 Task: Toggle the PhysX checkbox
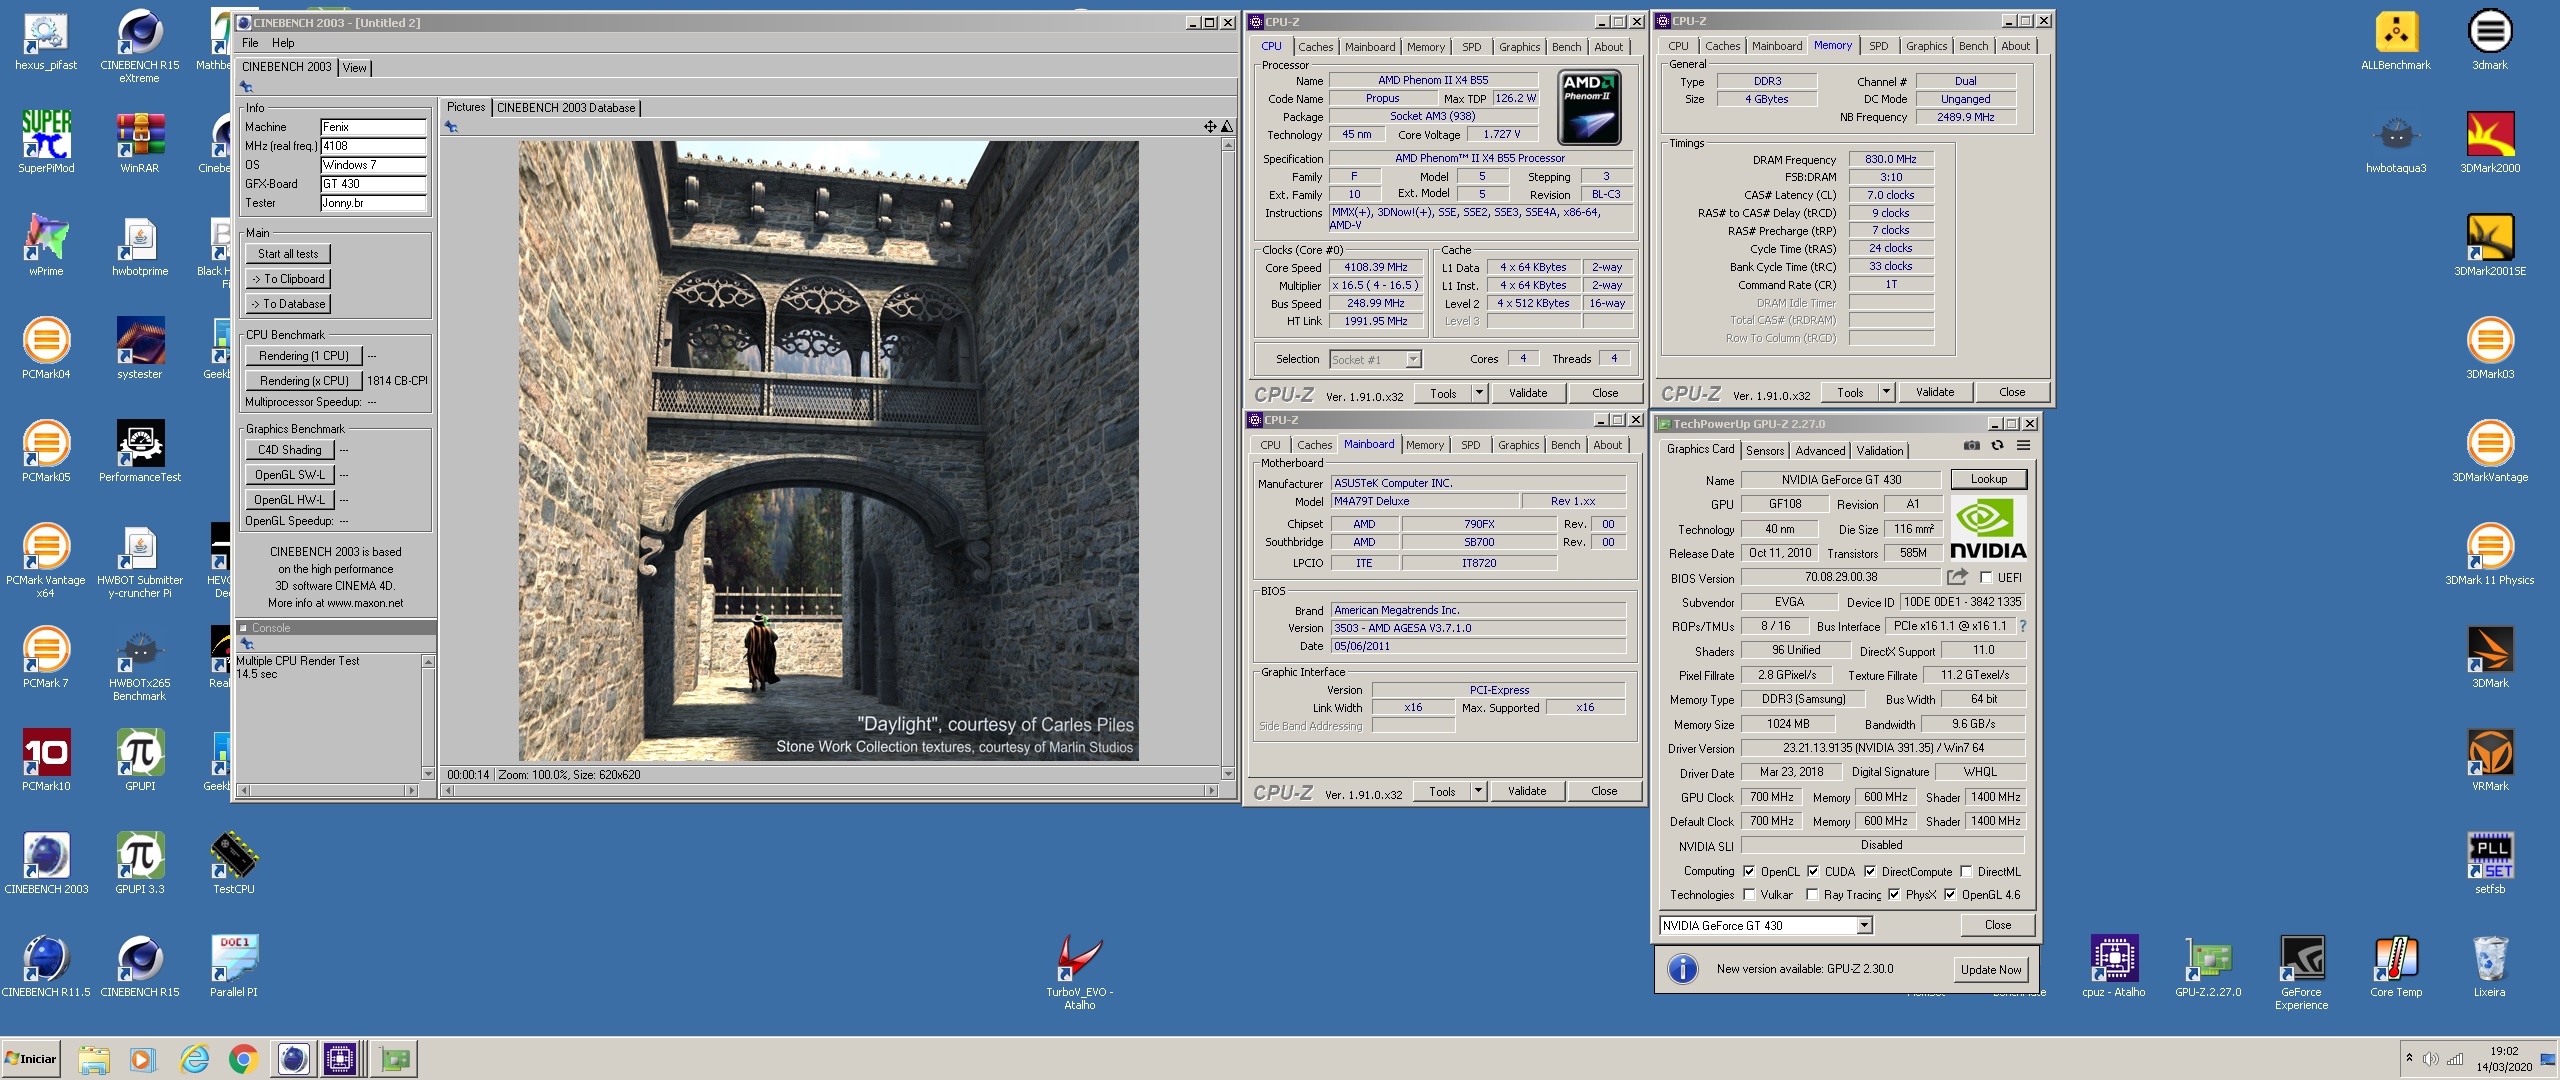pos(1894,895)
